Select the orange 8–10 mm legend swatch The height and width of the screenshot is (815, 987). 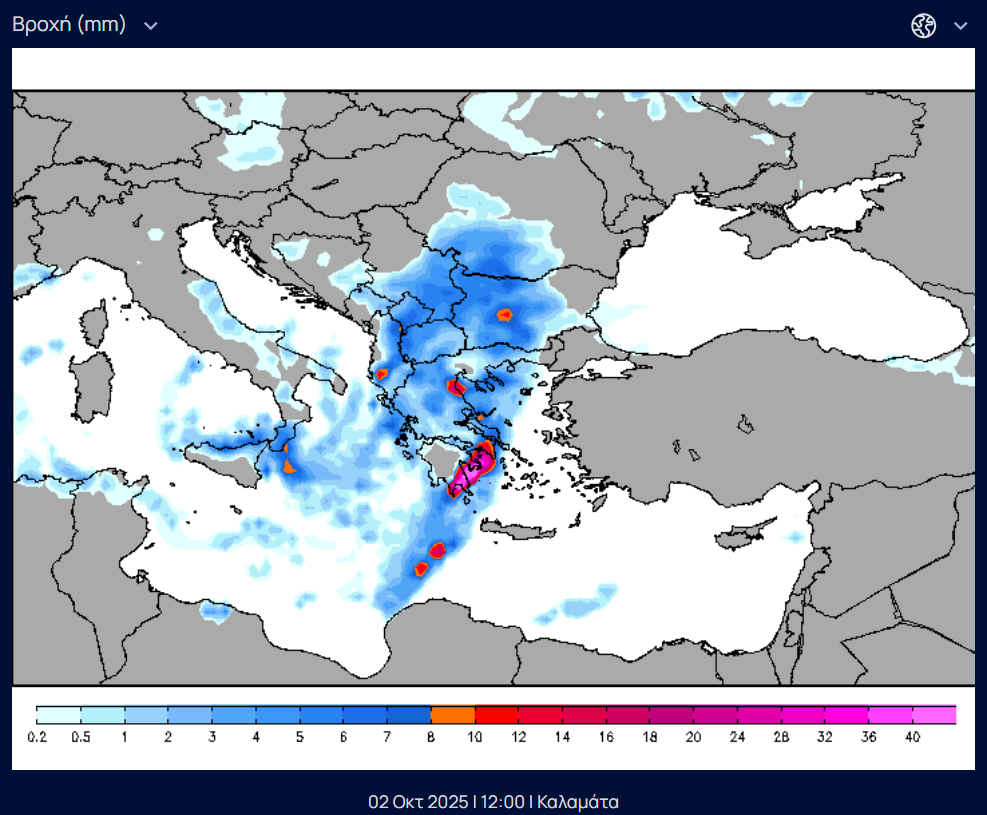[x=452, y=715]
